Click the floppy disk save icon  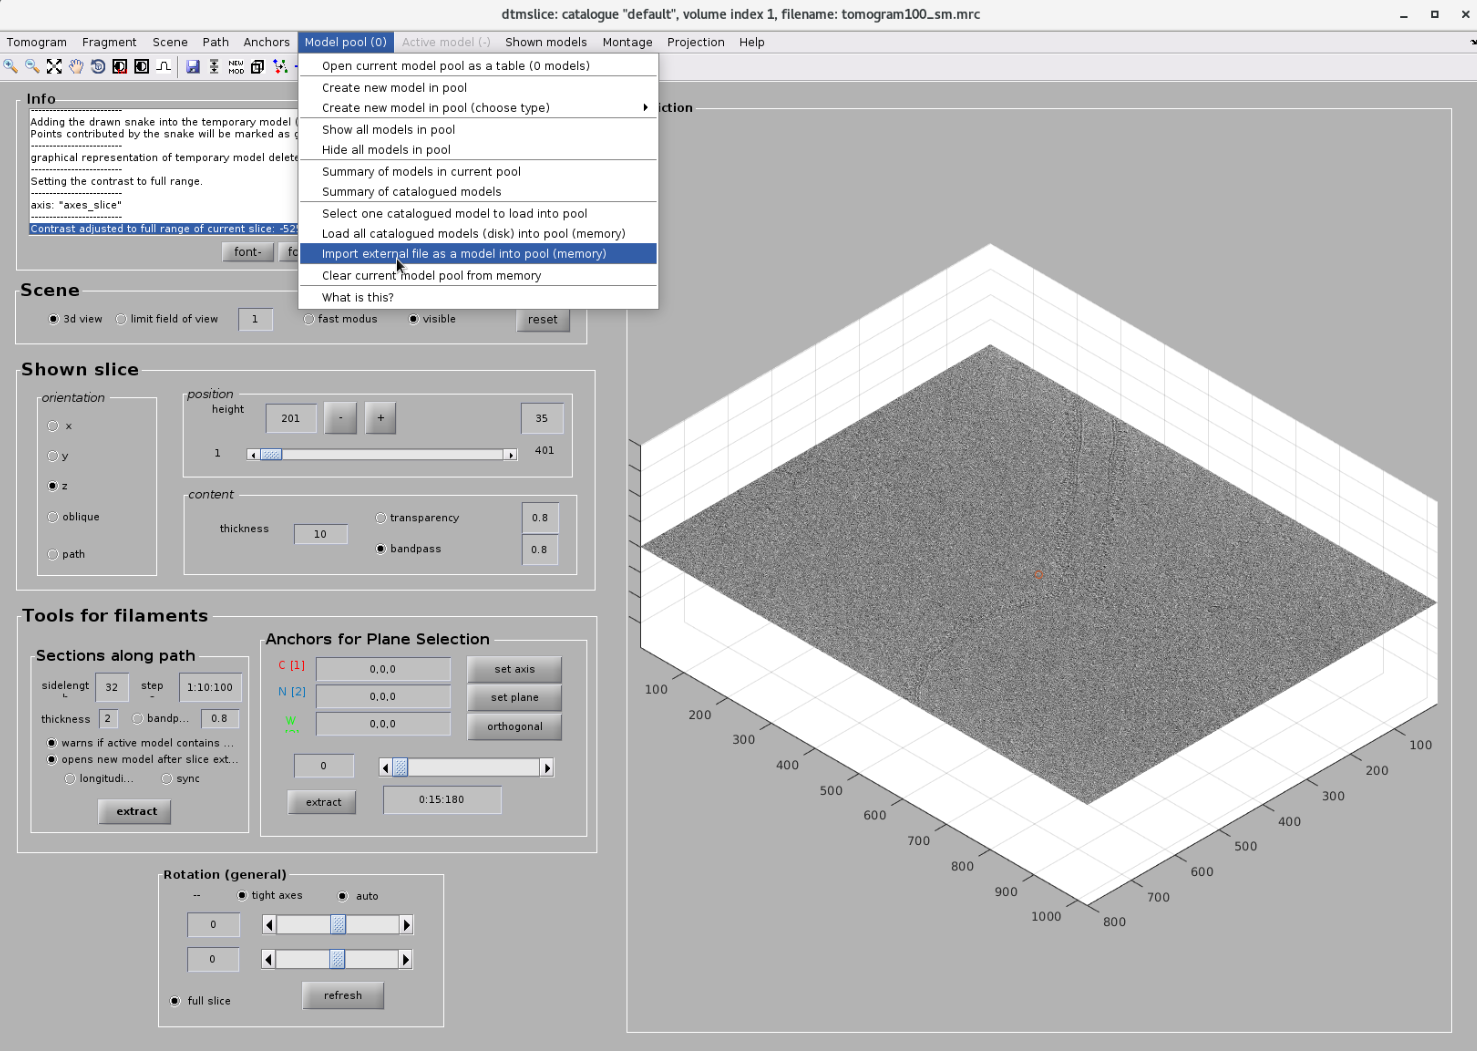193,66
